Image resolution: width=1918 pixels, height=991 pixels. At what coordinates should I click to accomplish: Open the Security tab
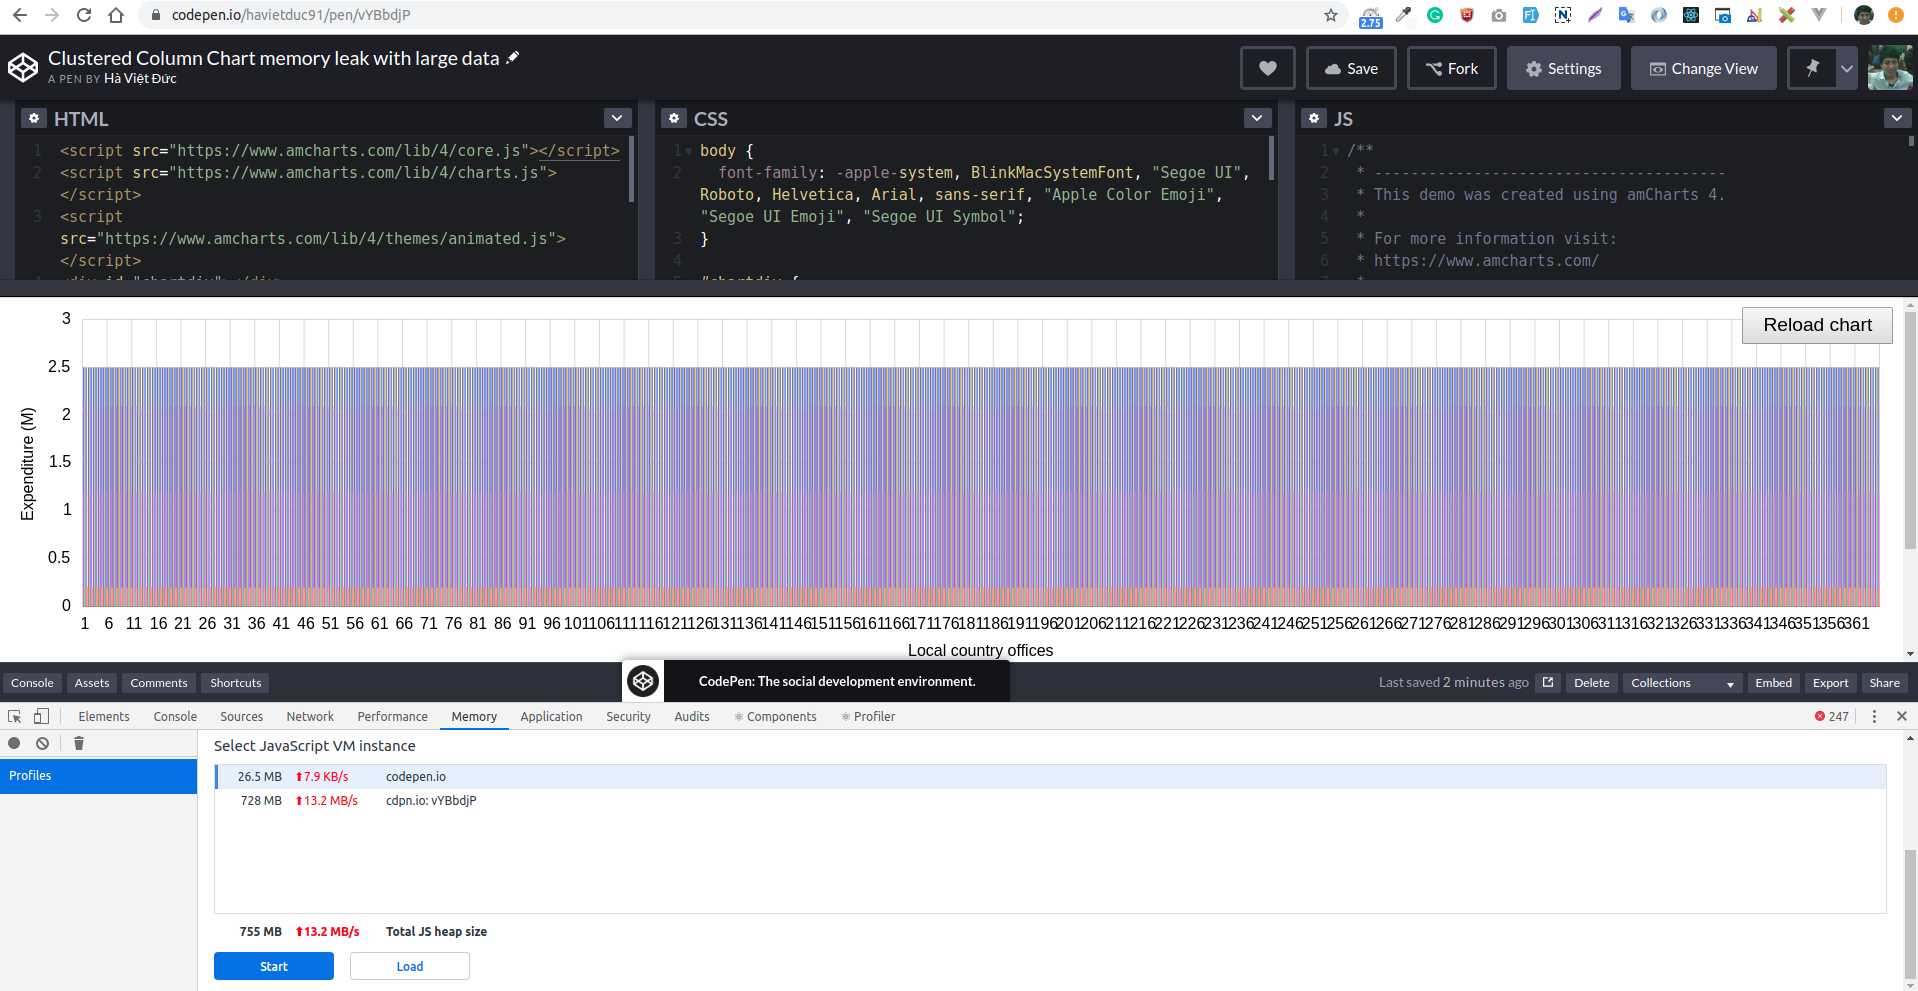pos(628,716)
